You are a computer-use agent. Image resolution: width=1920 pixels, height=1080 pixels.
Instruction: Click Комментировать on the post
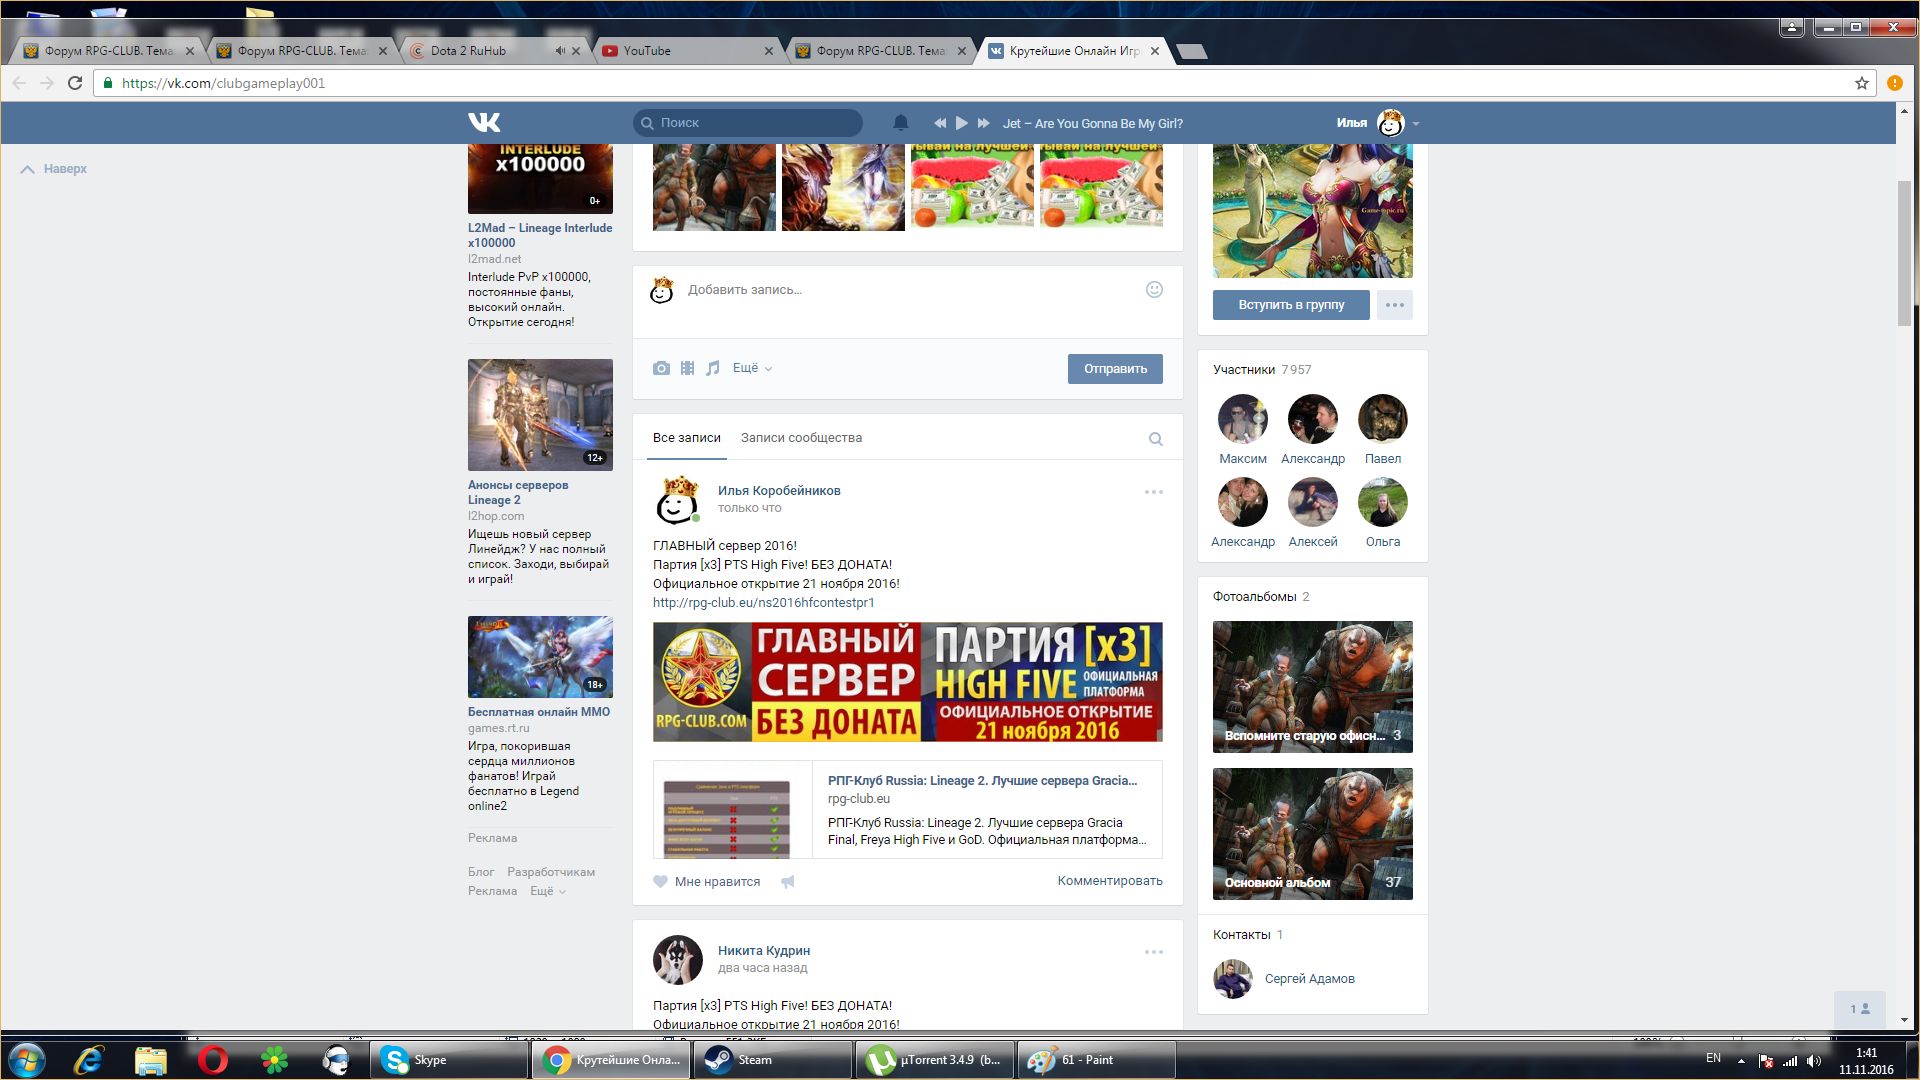tap(1110, 881)
